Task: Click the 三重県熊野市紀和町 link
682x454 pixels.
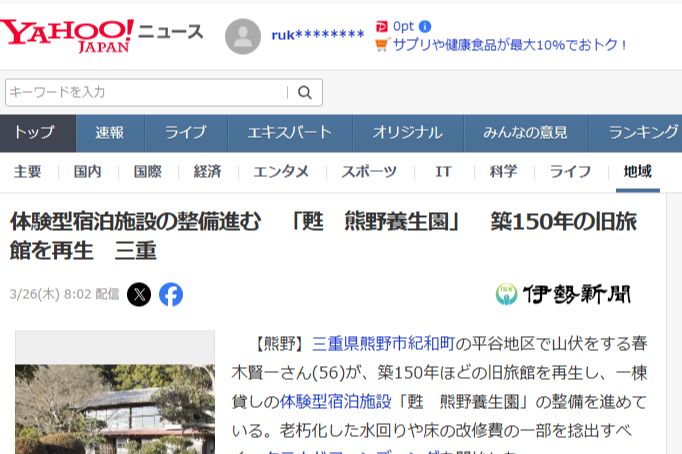Action: point(384,344)
